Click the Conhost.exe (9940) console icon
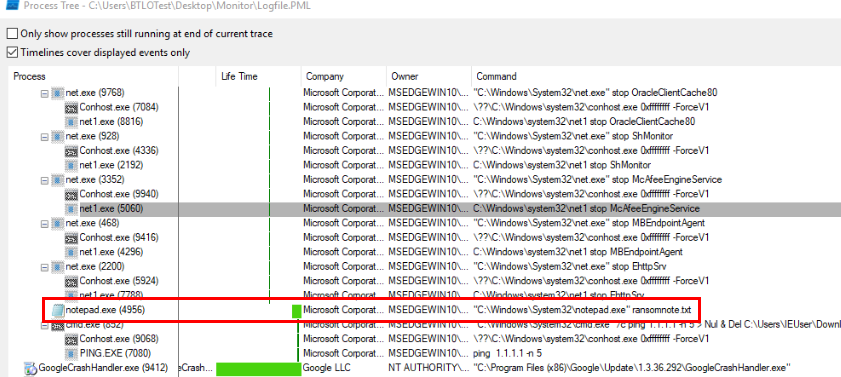841x377 pixels. coord(71,194)
